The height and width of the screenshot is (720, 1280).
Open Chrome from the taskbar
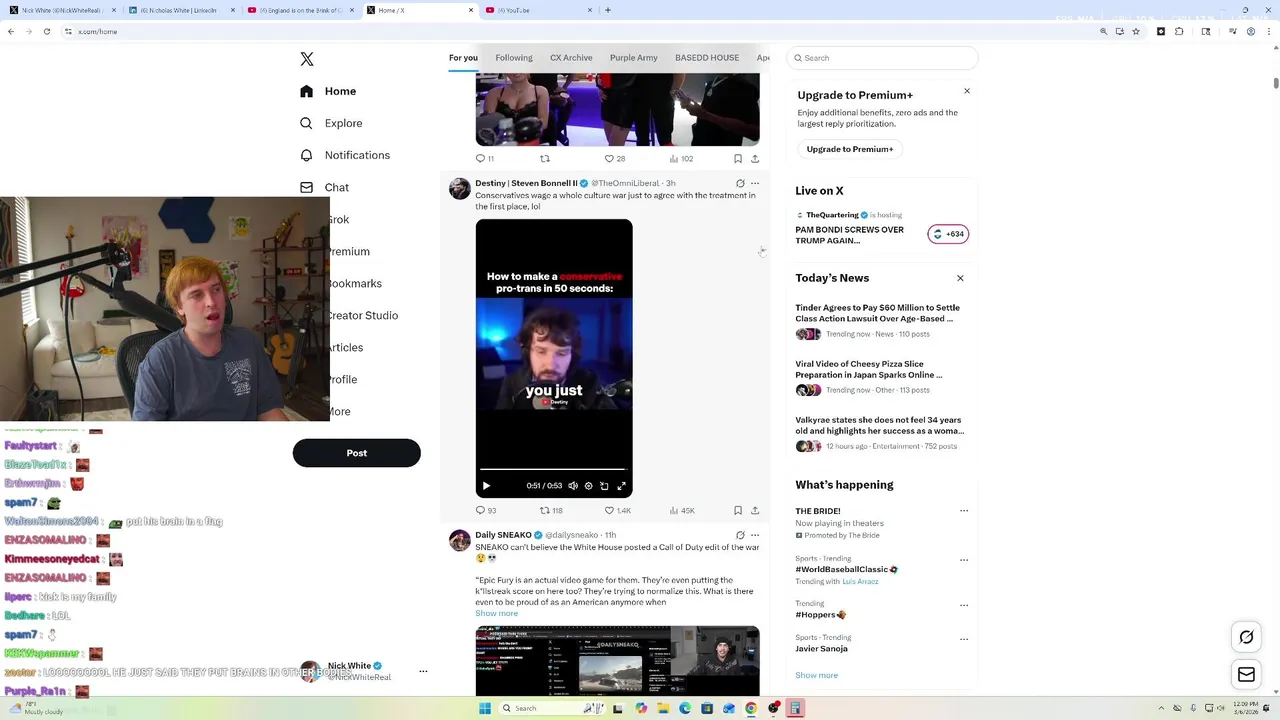(751, 708)
